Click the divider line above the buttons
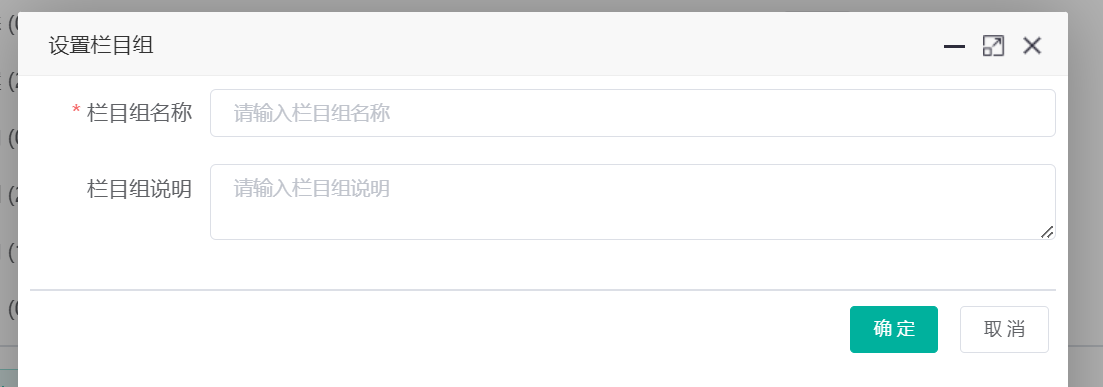The image size is (1103, 387). click(542, 289)
